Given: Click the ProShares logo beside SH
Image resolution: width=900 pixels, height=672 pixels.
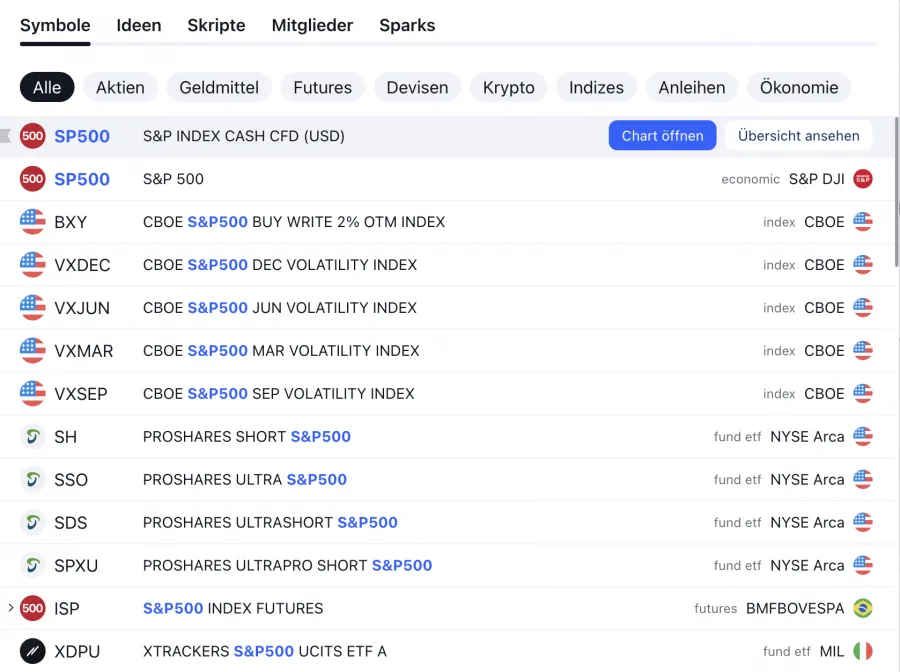Looking at the screenshot, I should tap(33, 437).
